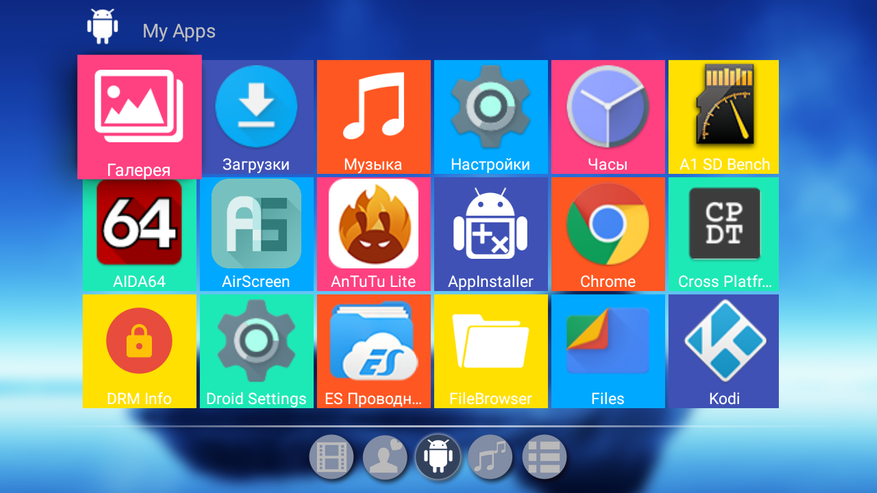This screenshot has height=493, width=877.
Task: Open the Chrome browser
Action: [608, 234]
